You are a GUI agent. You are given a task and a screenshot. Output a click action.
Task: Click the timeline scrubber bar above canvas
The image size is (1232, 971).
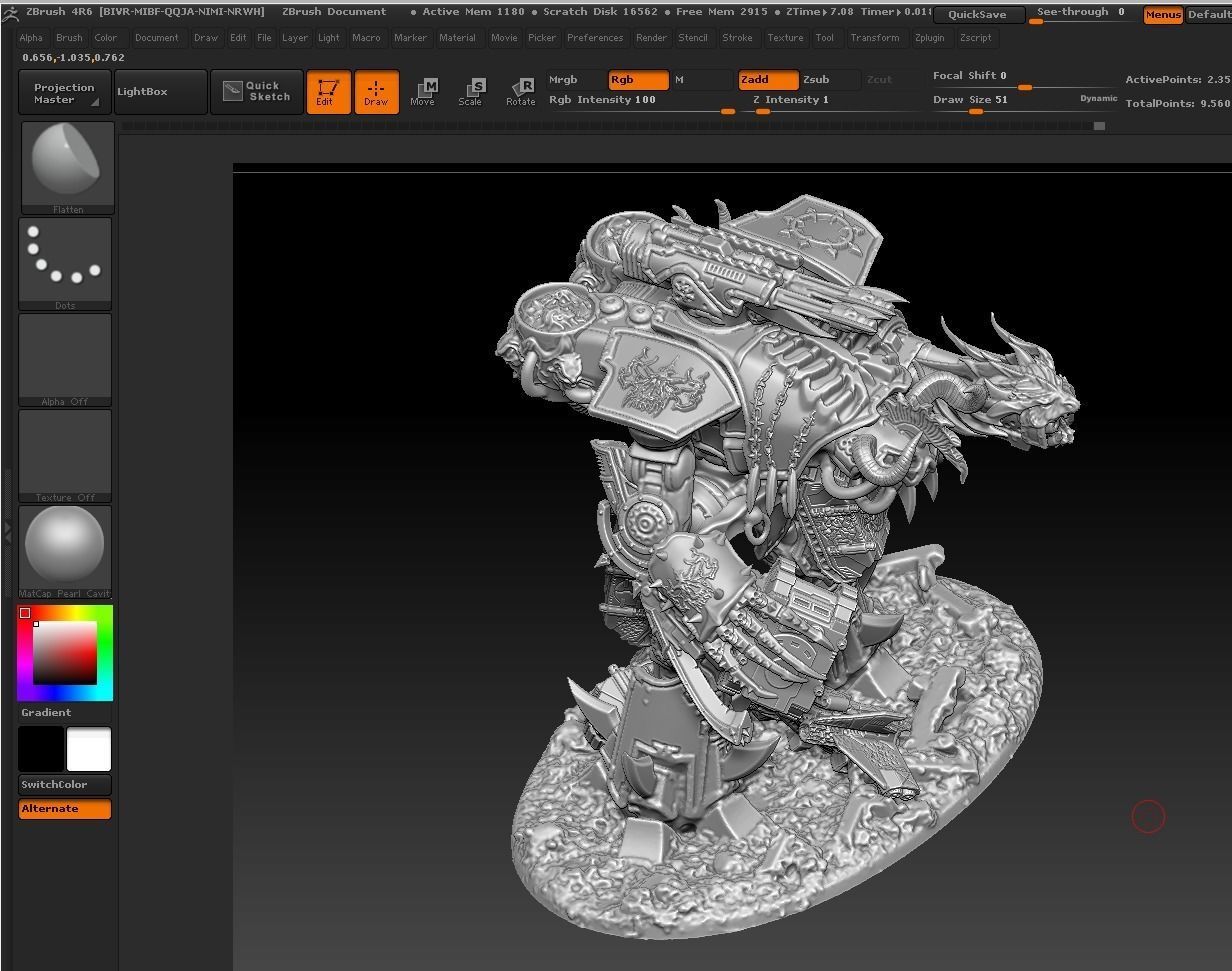(x=612, y=126)
